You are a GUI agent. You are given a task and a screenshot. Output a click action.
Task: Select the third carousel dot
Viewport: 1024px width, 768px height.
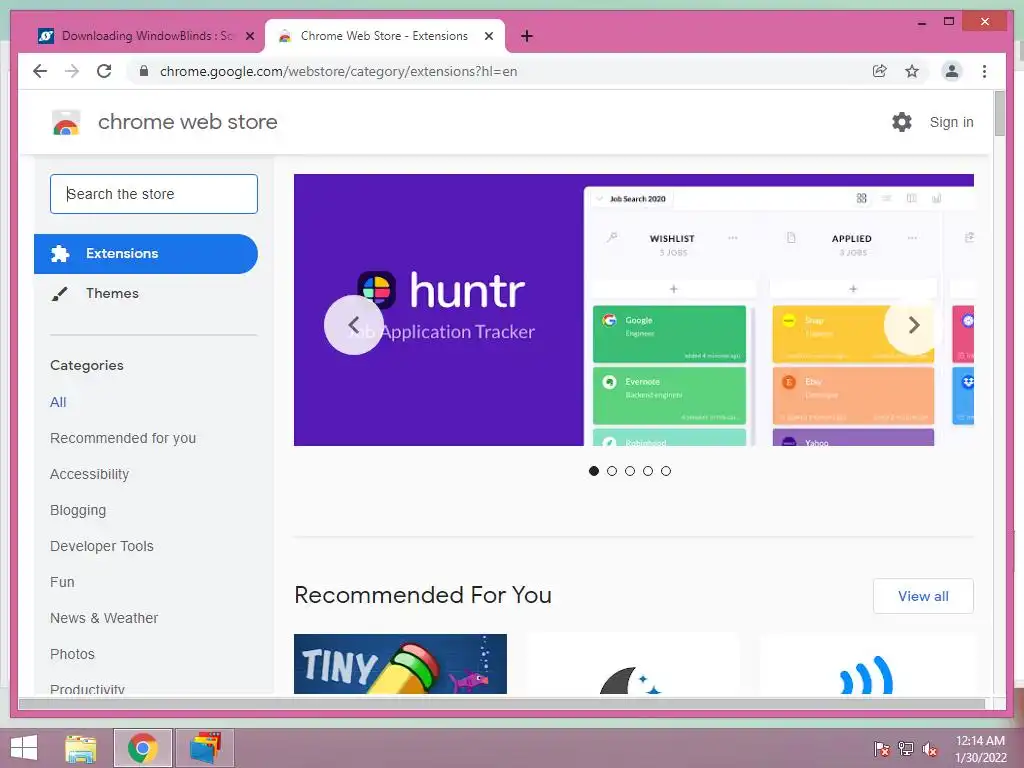[x=630, y=471]
